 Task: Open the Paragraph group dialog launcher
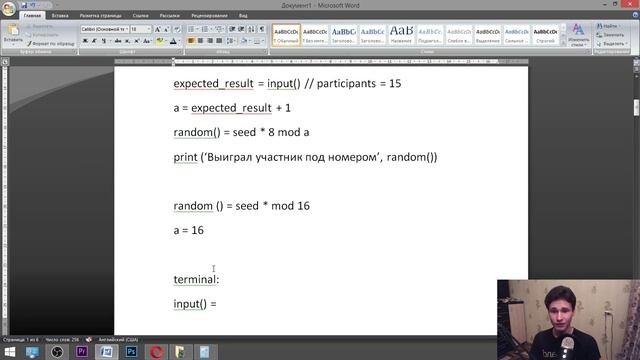pos(265,52)
